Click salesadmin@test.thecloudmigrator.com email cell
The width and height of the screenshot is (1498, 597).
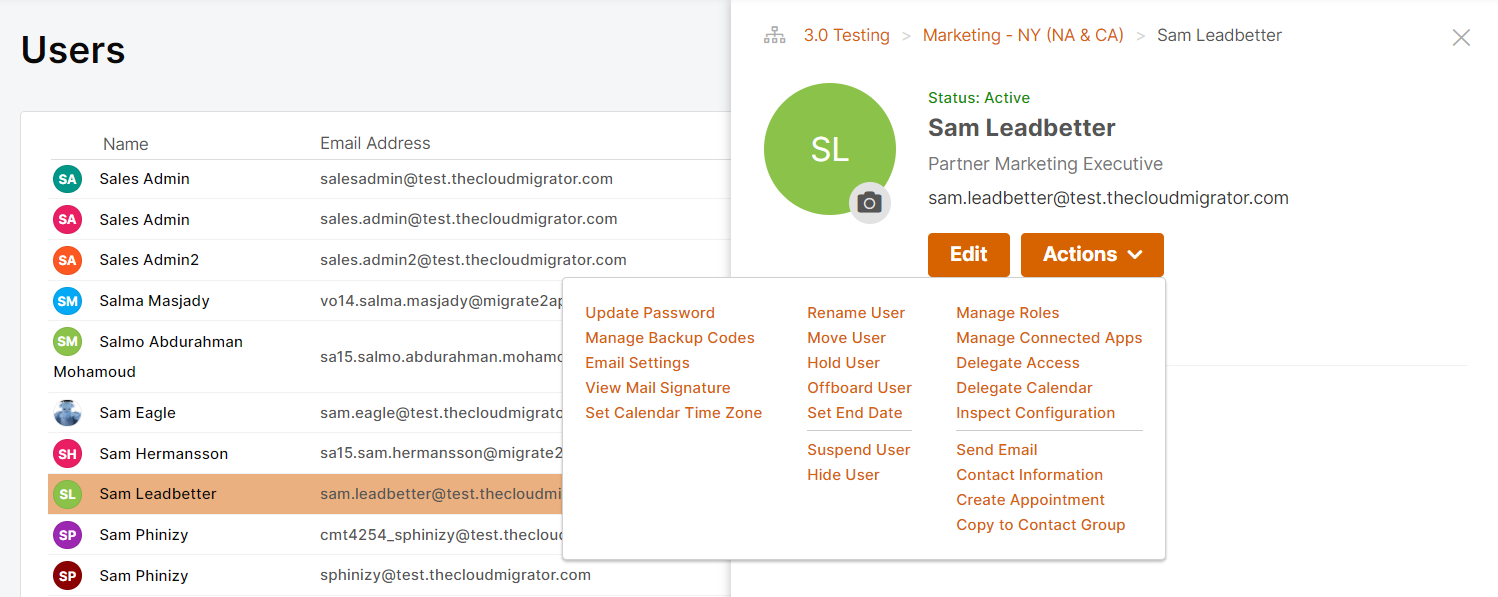tap(466, 179)
